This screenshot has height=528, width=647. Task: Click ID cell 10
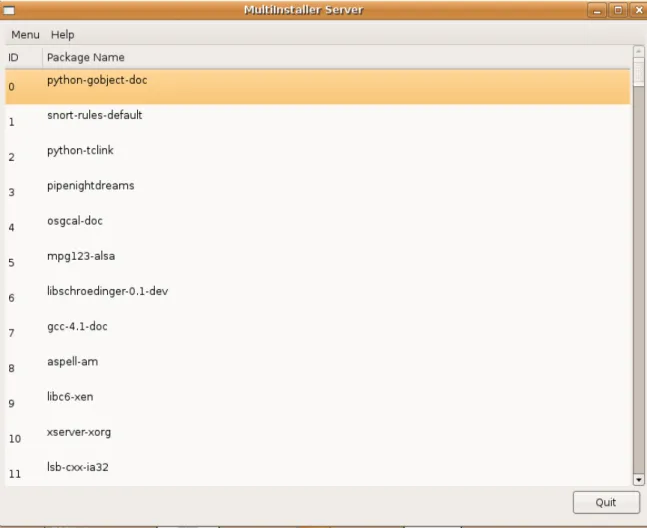[x=15, y=438]
